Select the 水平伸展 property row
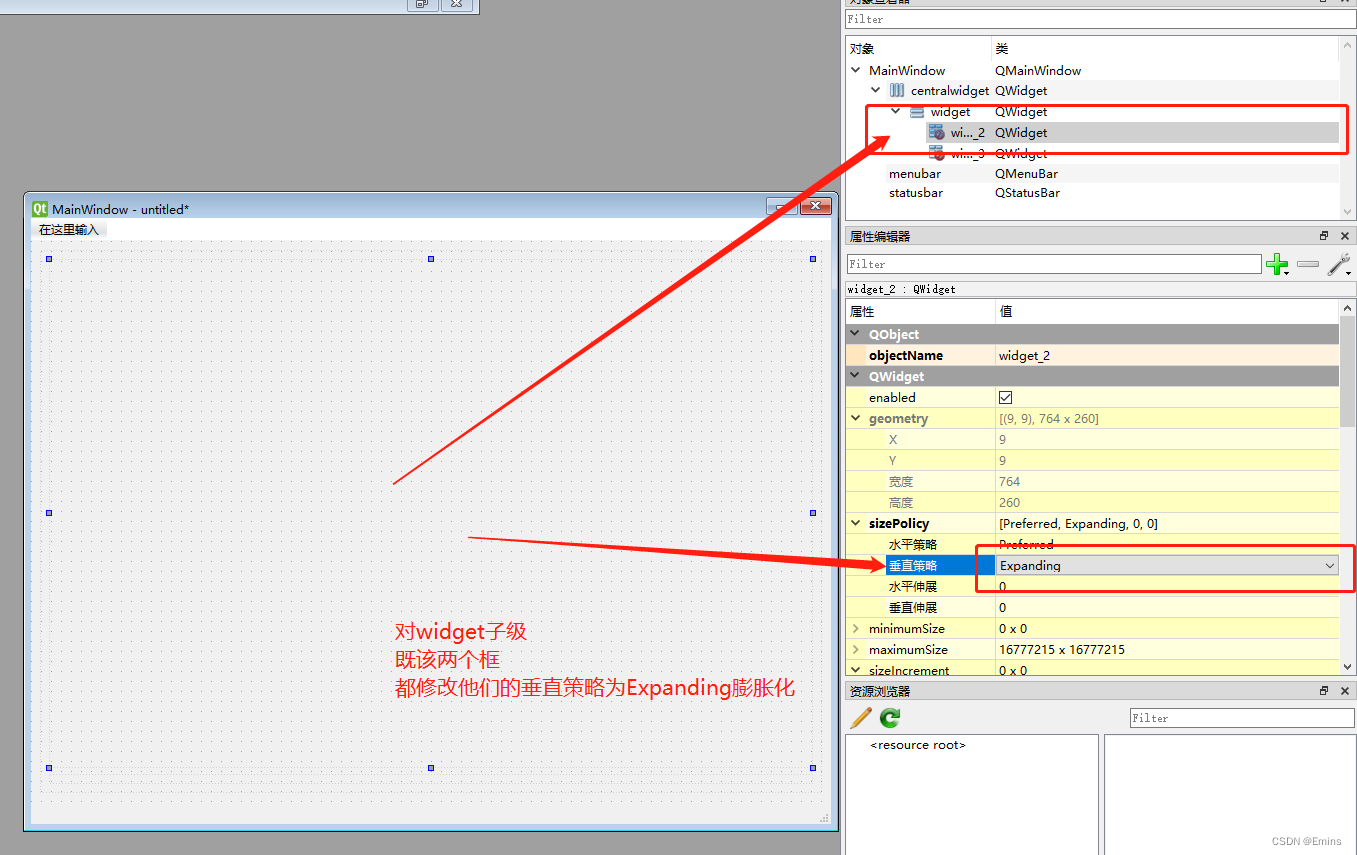 click(1092, 587)
